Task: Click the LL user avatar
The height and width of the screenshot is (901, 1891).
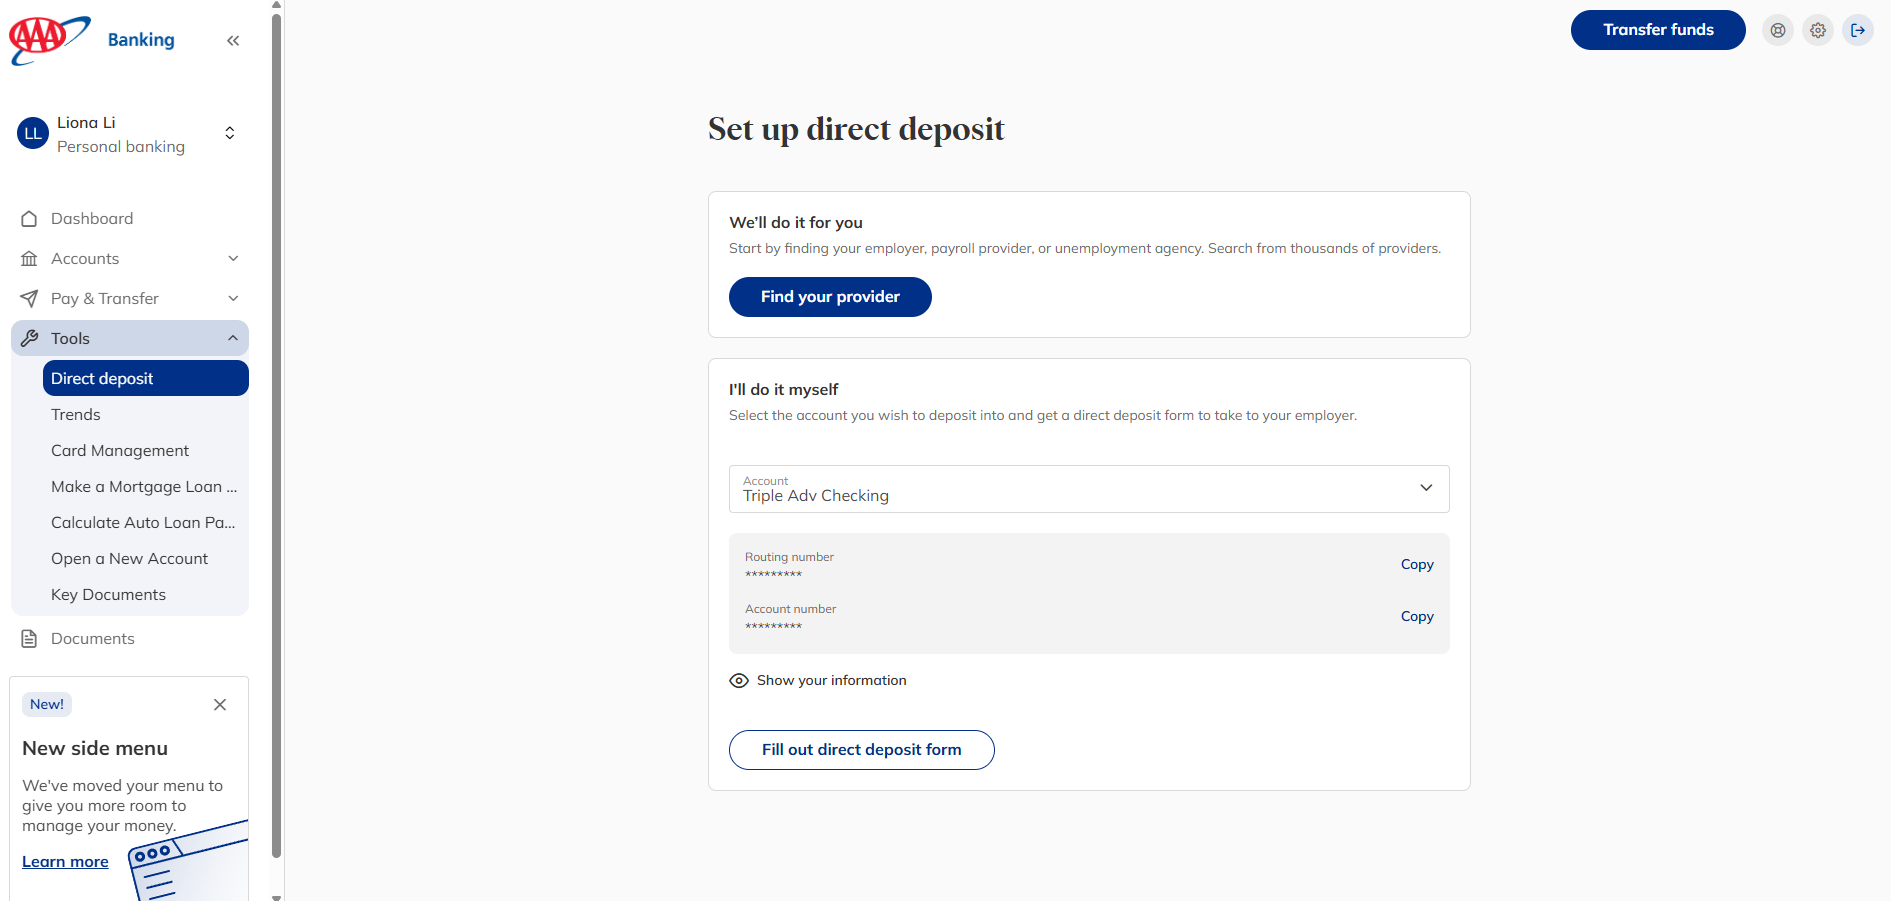Action: (x=33, y=133)
